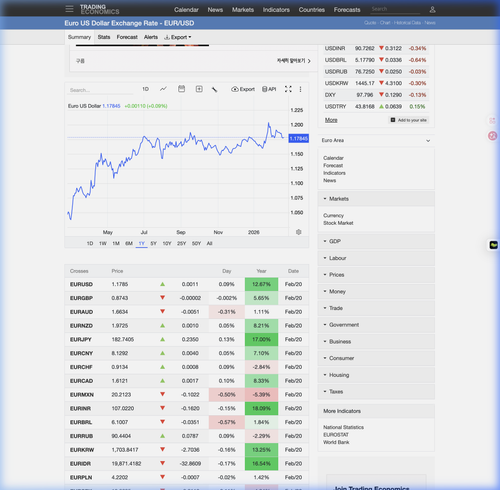Sort the table by Year column header
This screenshot has width=500, height=490.
[261, 271]
